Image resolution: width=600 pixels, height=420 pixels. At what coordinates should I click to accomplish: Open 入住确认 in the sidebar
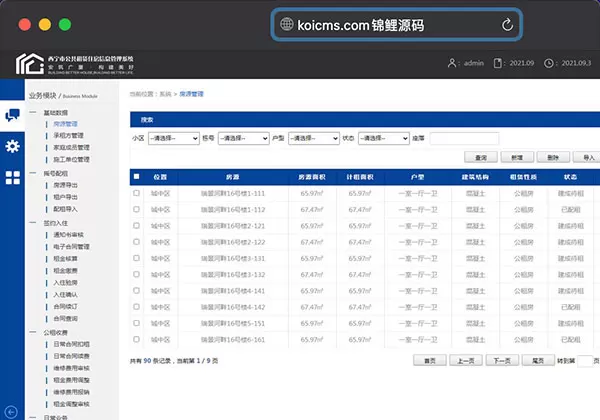(x=65, y=295)
